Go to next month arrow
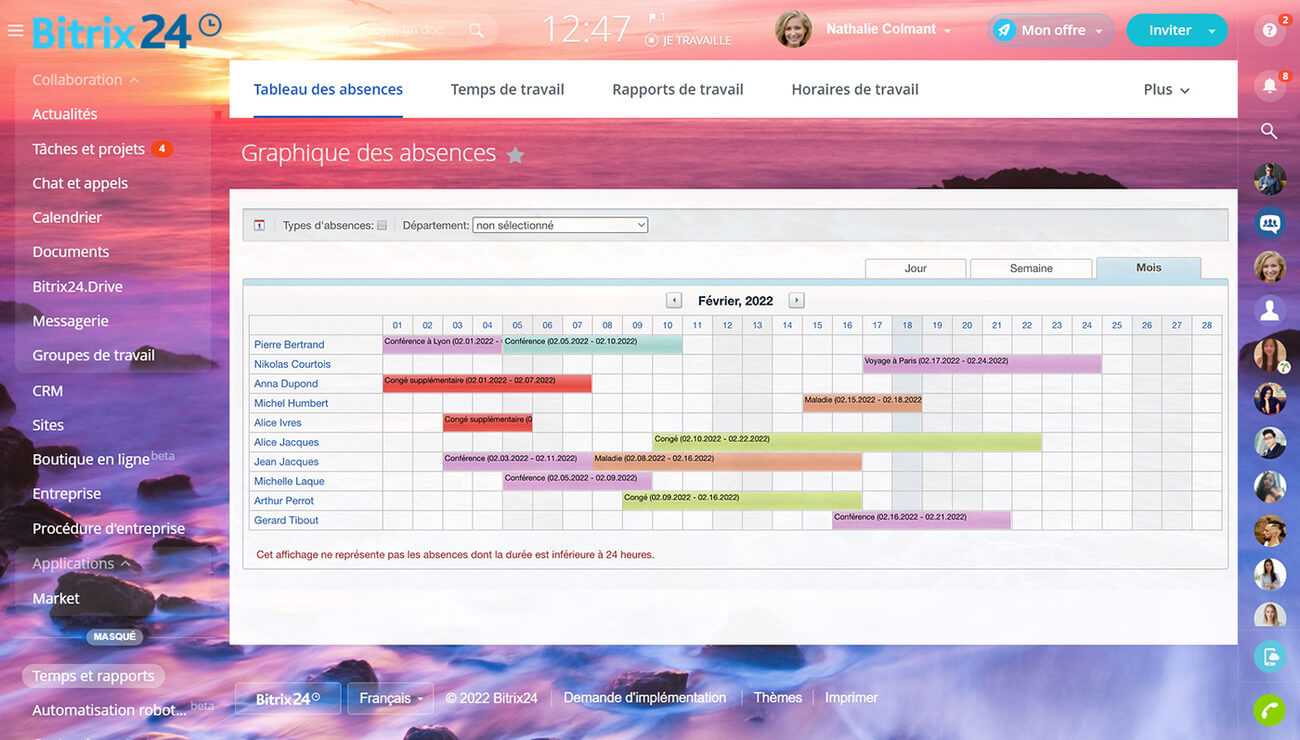Viewport: 1300px width, 740px height. pyautogui.click(x=796, y=300)
